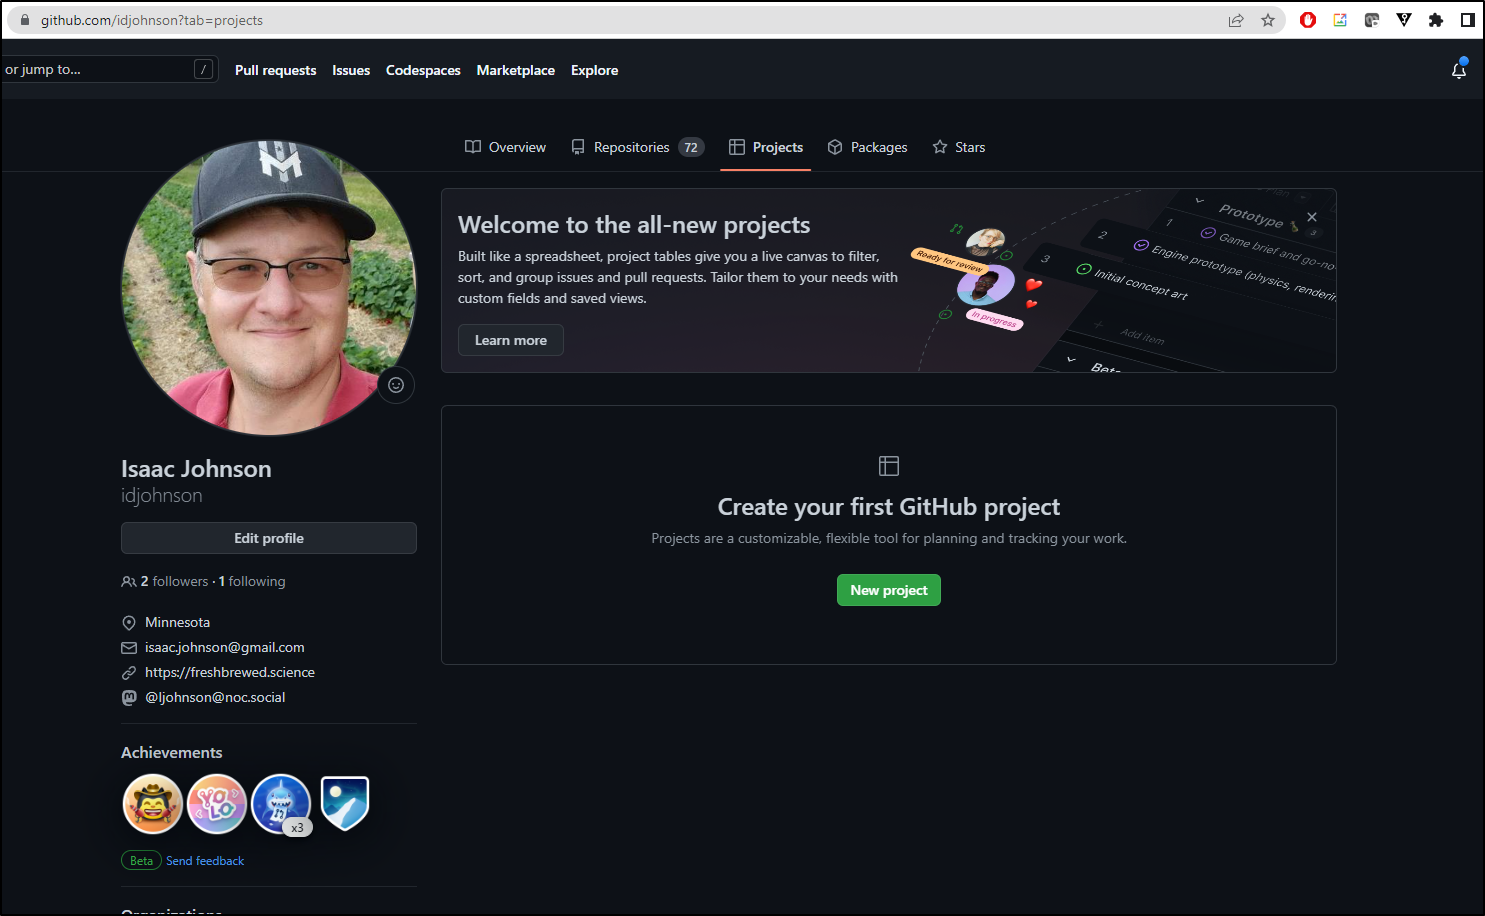Switch to the Stars tab

point(959,147)
